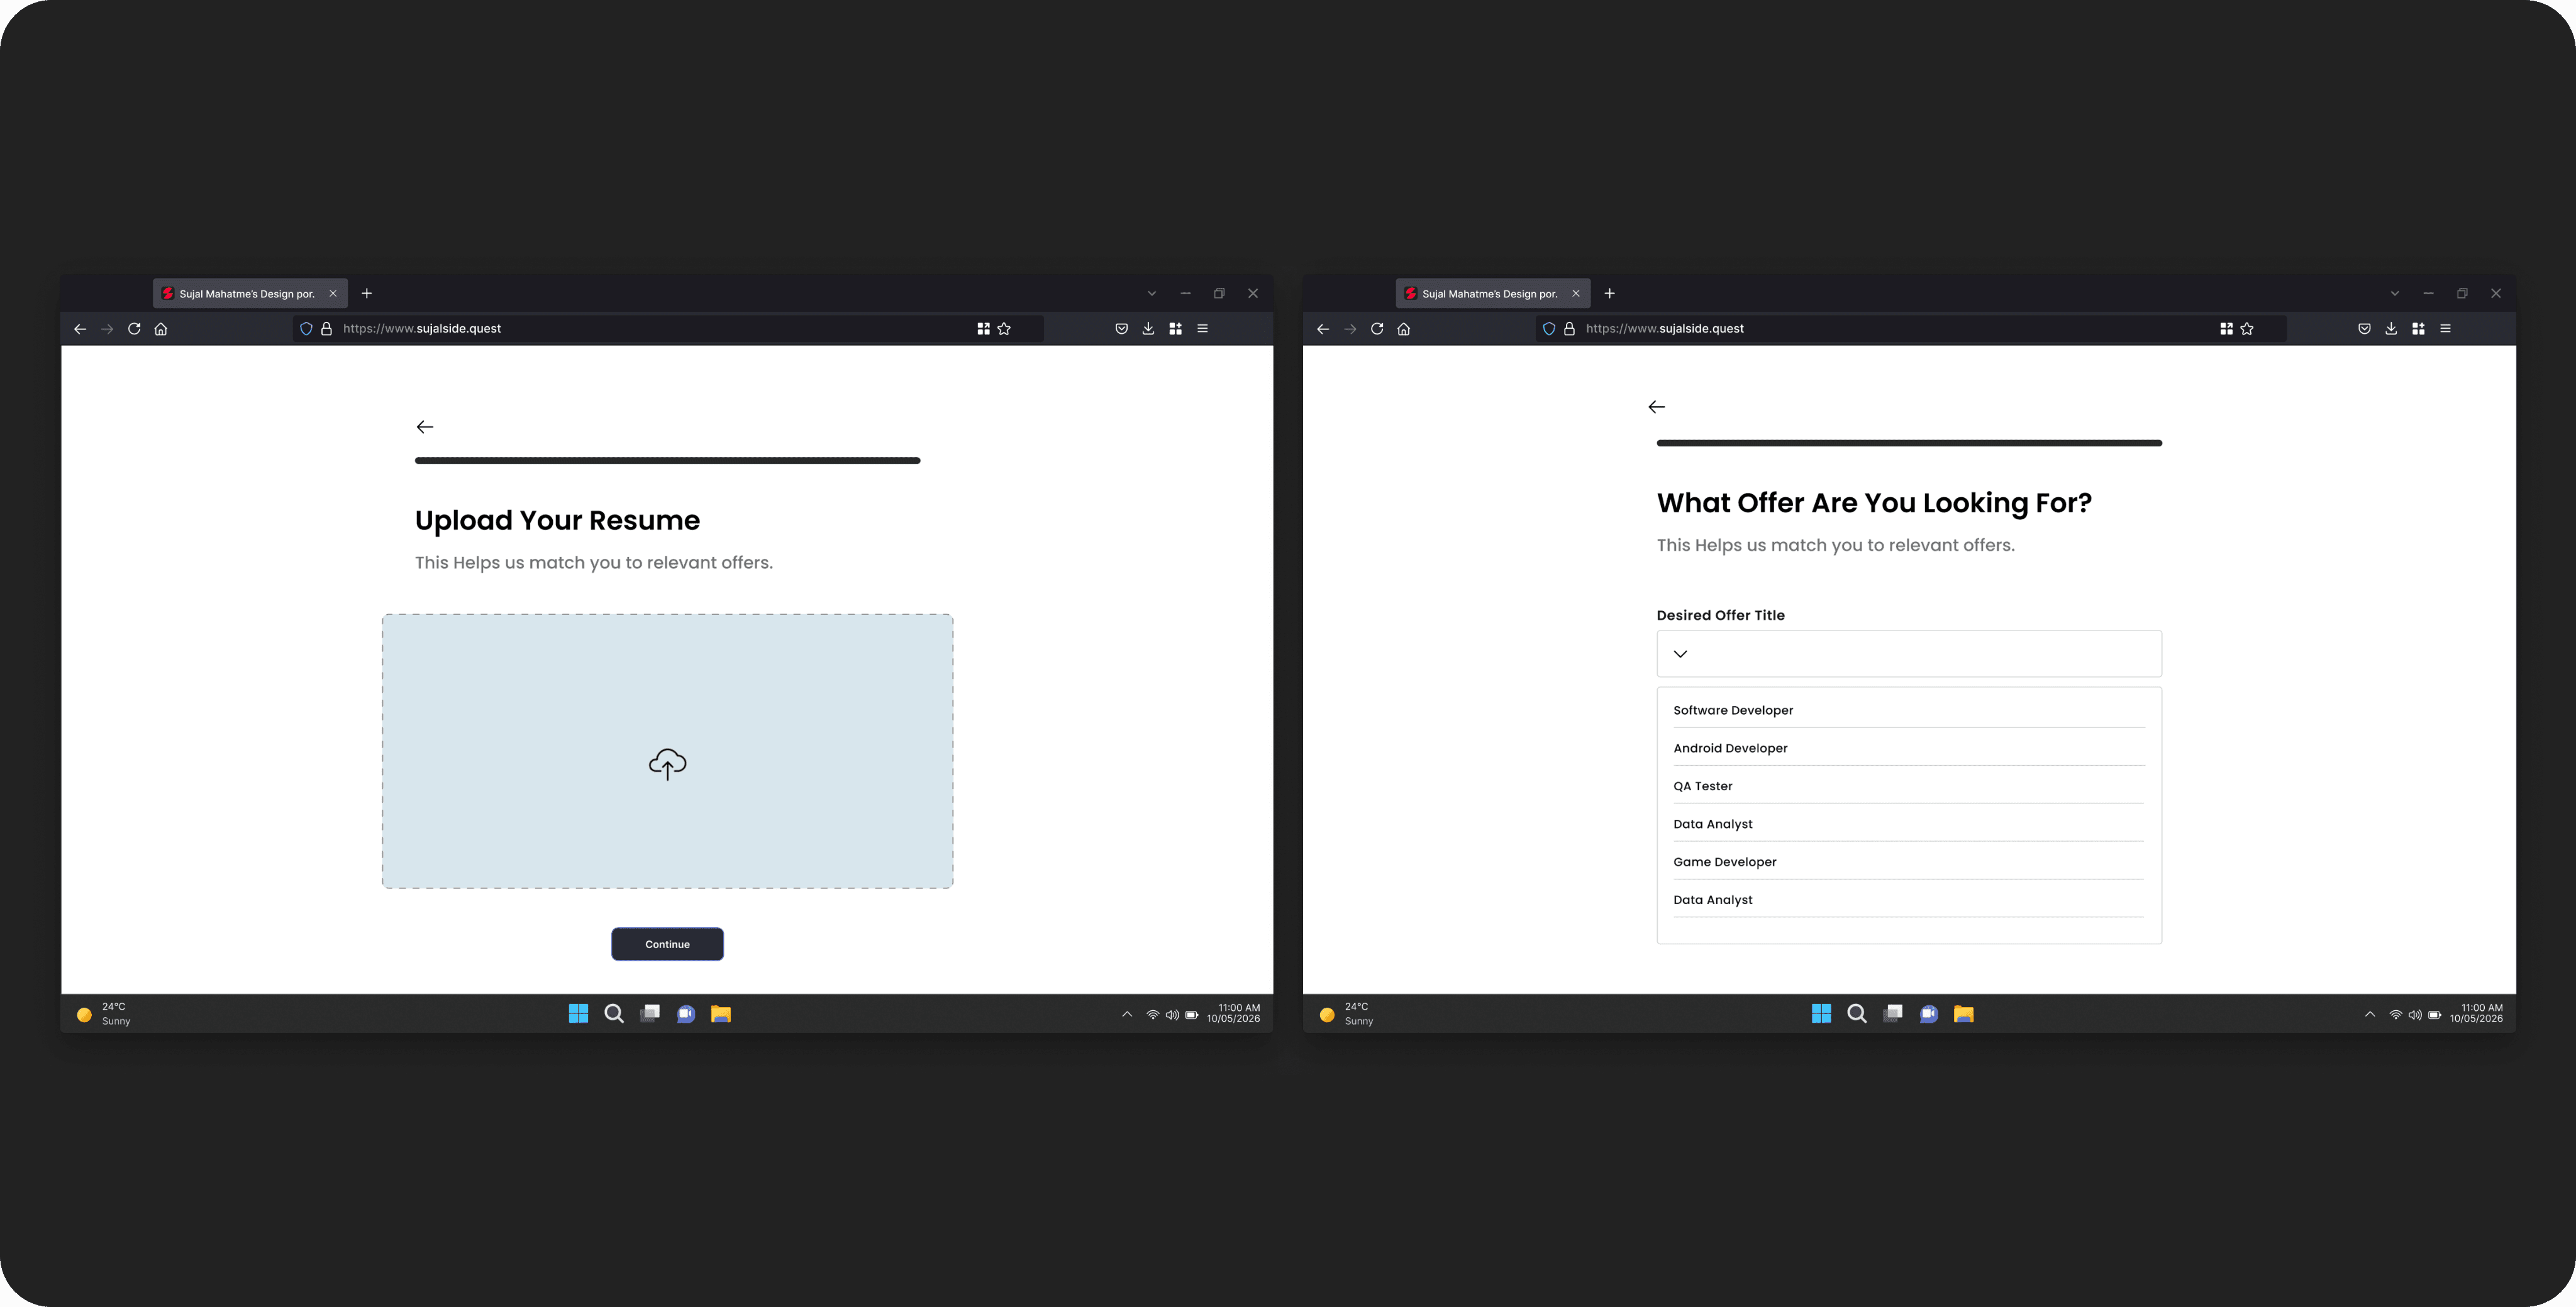
Task: Open hamburger menu in left browser window
Action: 1202,329
